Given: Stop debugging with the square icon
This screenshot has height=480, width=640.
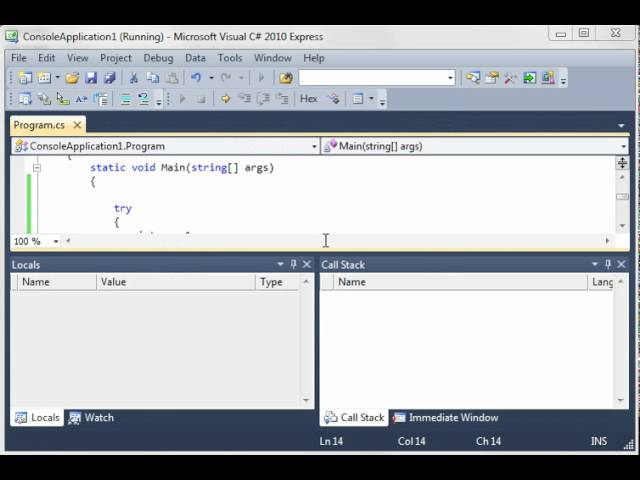Looking at the screenshot, I should pos(201,99).
